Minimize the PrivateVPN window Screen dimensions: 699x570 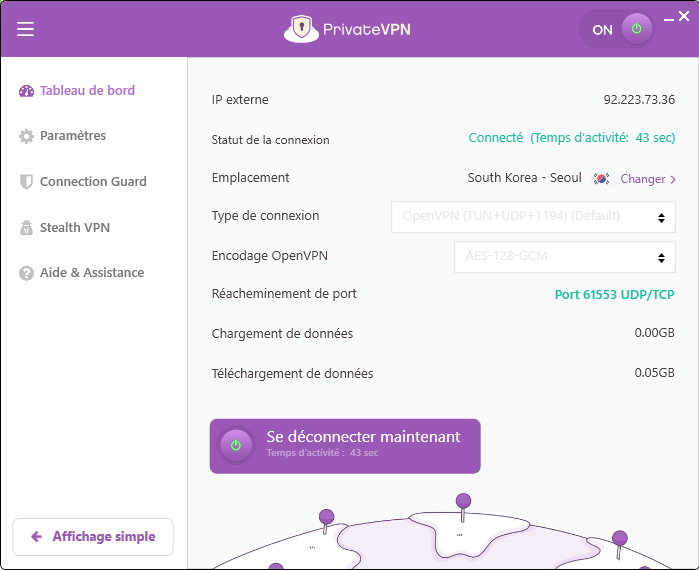coord(668,20)
